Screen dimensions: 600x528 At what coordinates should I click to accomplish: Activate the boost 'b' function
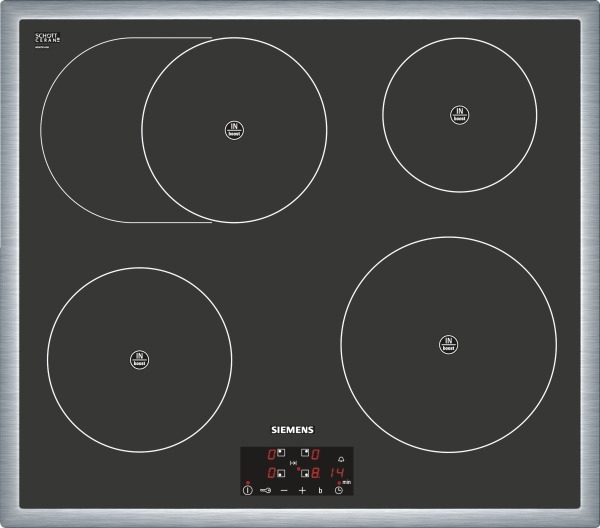click(x=320, y=490)
